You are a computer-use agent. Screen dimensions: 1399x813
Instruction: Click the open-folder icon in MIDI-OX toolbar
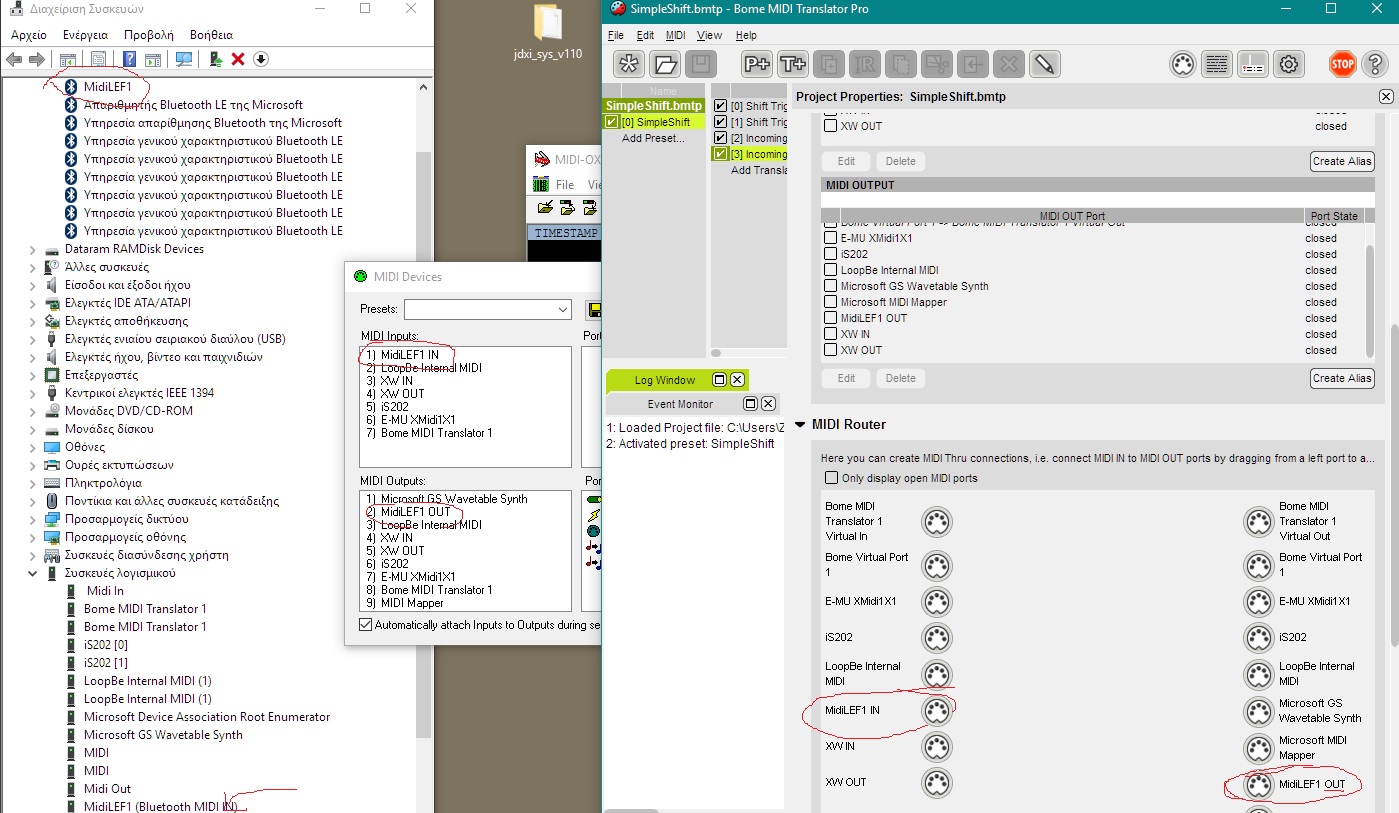[545, 208]
